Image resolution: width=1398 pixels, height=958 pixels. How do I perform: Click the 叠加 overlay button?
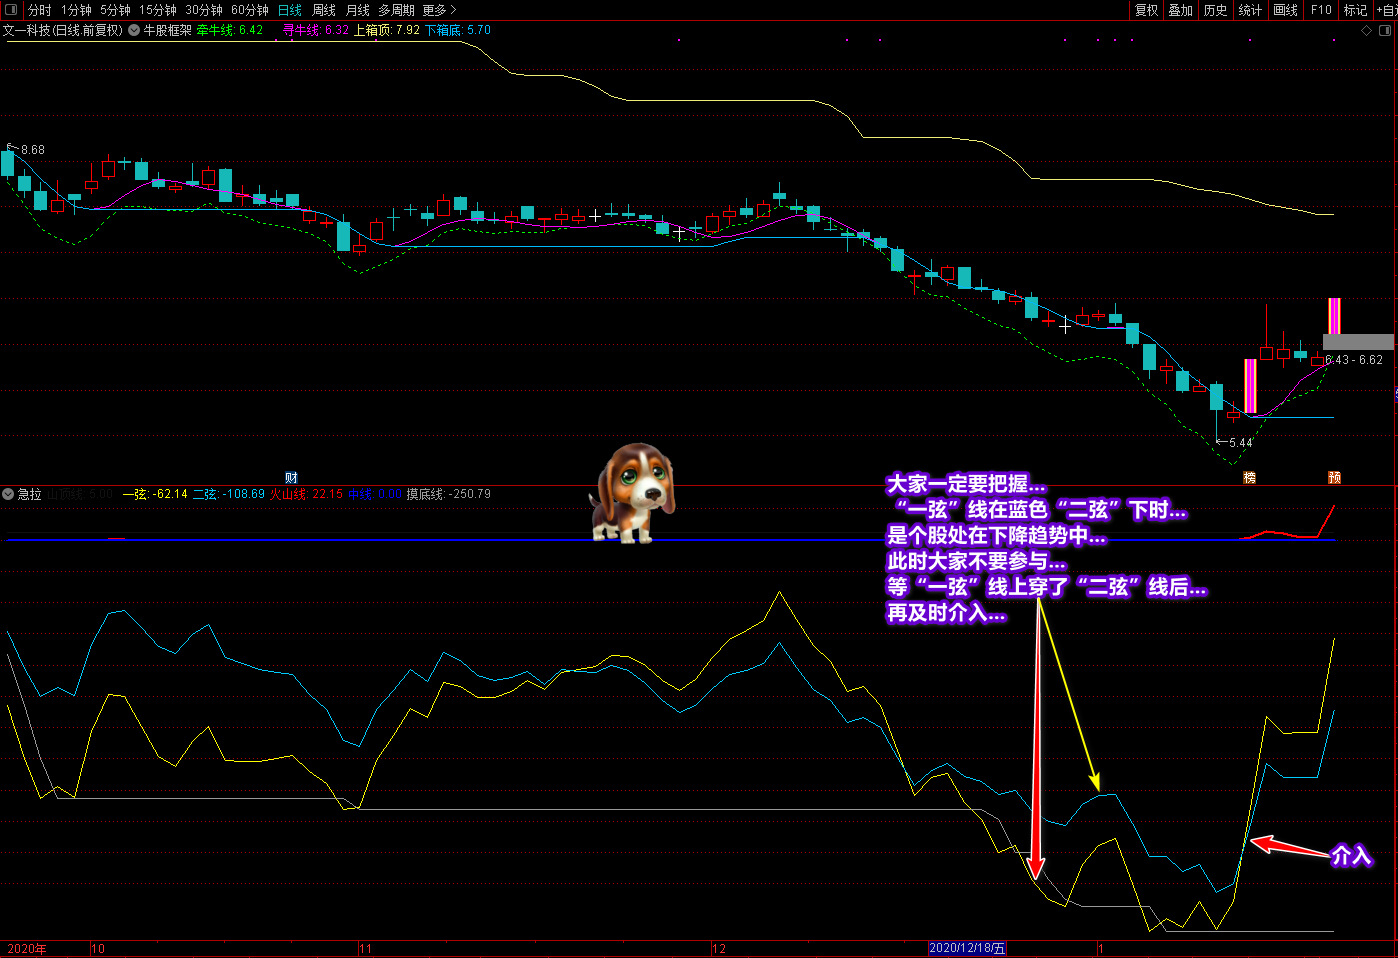click(x=1181, y=10)
